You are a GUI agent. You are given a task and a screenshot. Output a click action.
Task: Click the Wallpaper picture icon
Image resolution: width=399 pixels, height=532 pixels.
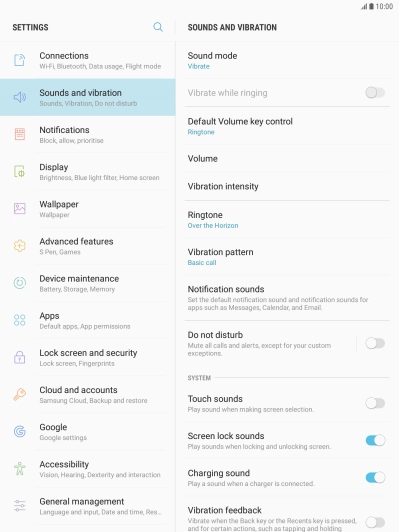point(20,208)
